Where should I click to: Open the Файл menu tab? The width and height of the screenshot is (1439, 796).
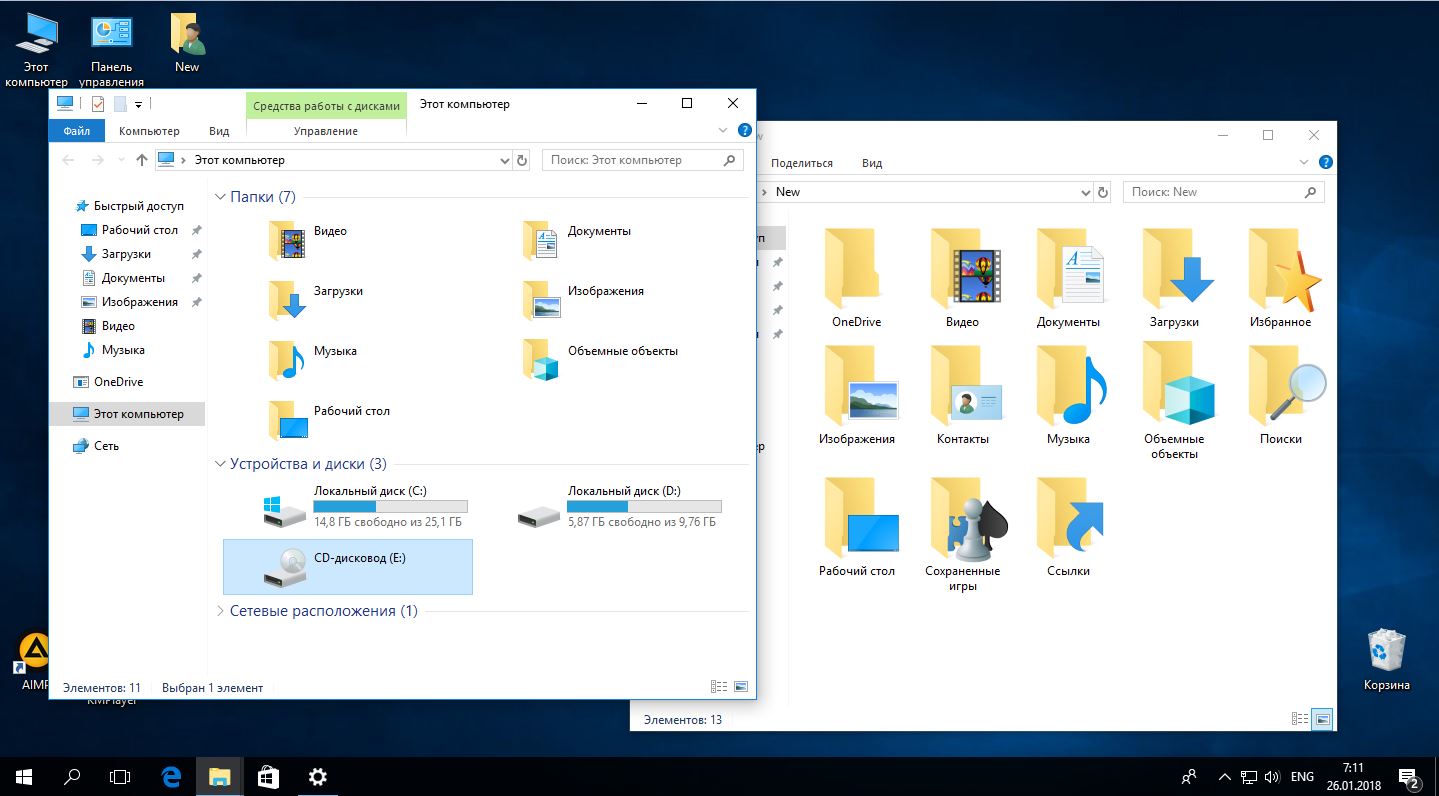(77, 131)
